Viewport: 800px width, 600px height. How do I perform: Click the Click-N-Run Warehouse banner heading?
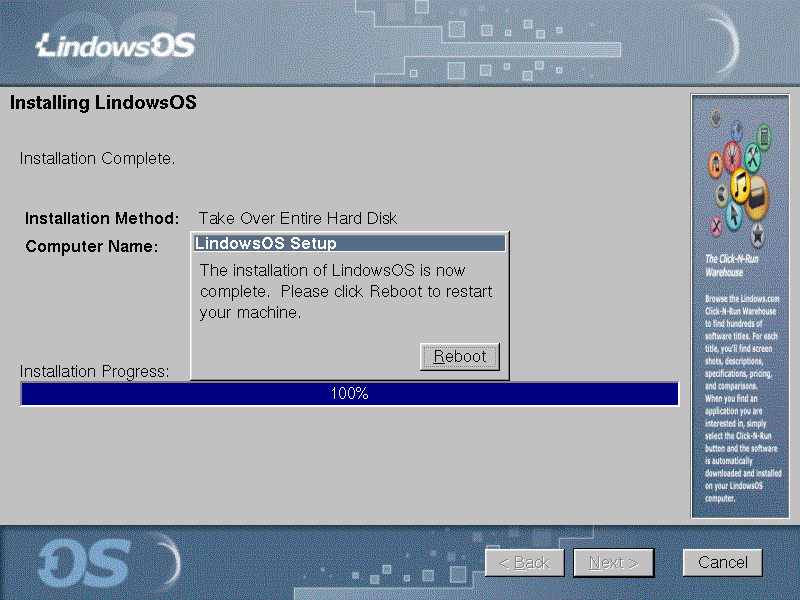click(x=731, y=265)
